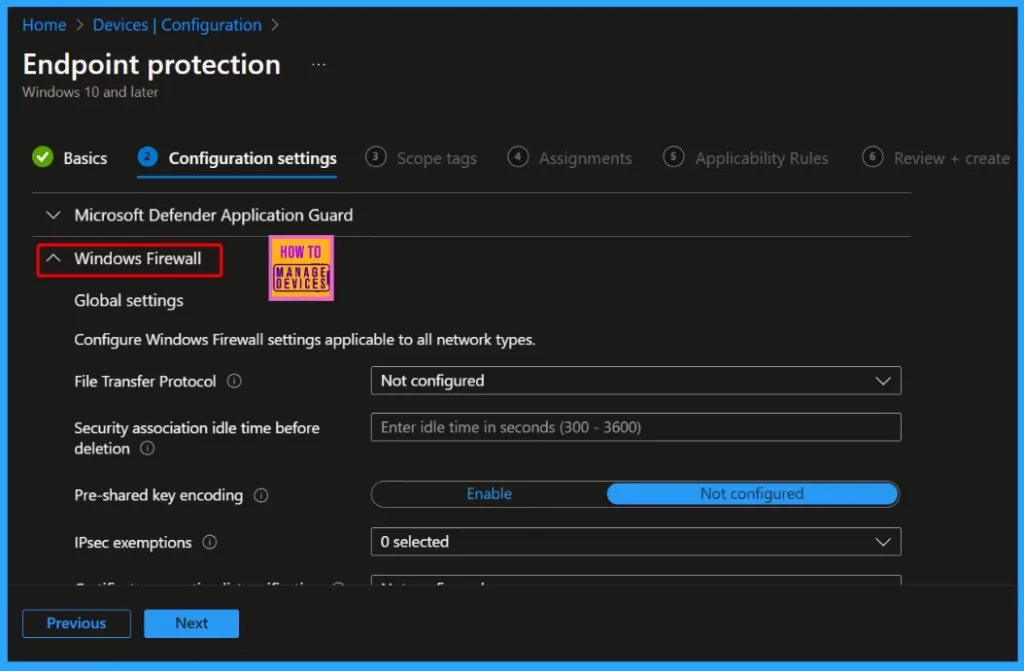This screenshot has height=671, width=1024.
Task: Open the ellipsis menu beside Endpoint protection
Action: (x=318, y=65)
